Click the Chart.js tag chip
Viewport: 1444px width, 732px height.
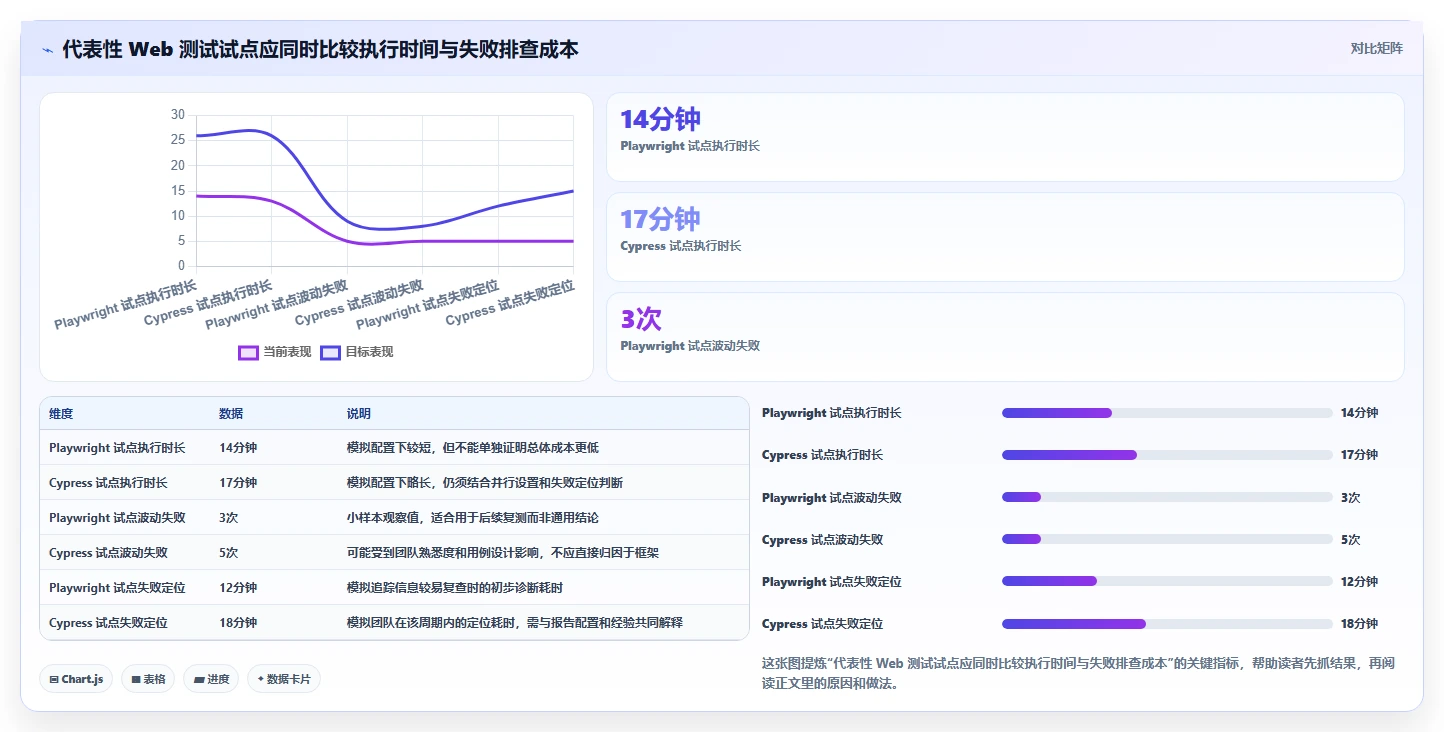pos(77,679)
